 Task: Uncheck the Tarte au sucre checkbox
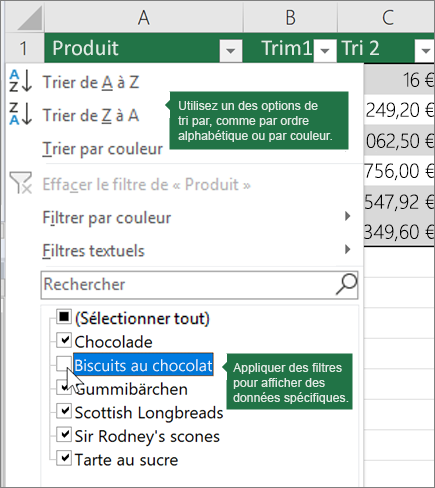click(x=64, y=458)
